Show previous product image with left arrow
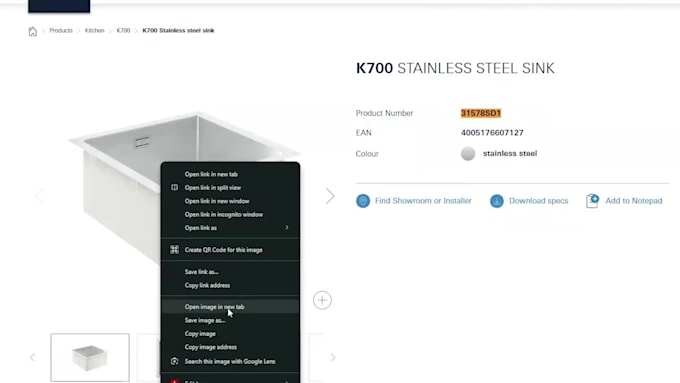This screenshot has width=680, height=383. click(x=40, y=196)
